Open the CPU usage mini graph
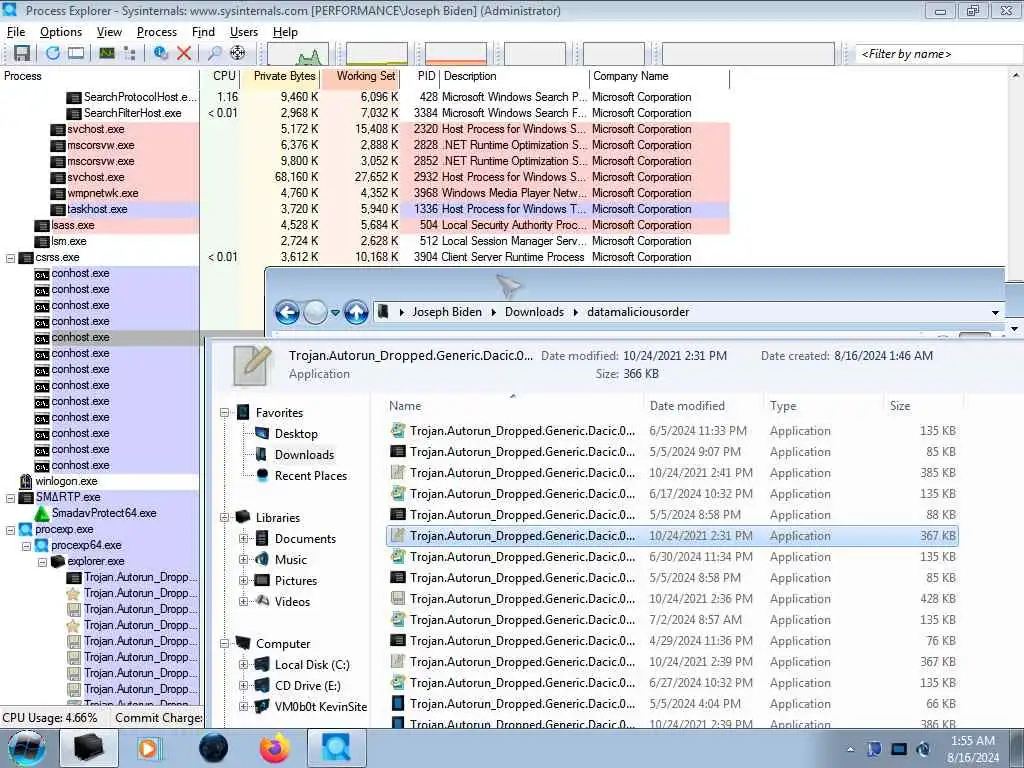This screenshot has height=768, width=1024. 297,54
